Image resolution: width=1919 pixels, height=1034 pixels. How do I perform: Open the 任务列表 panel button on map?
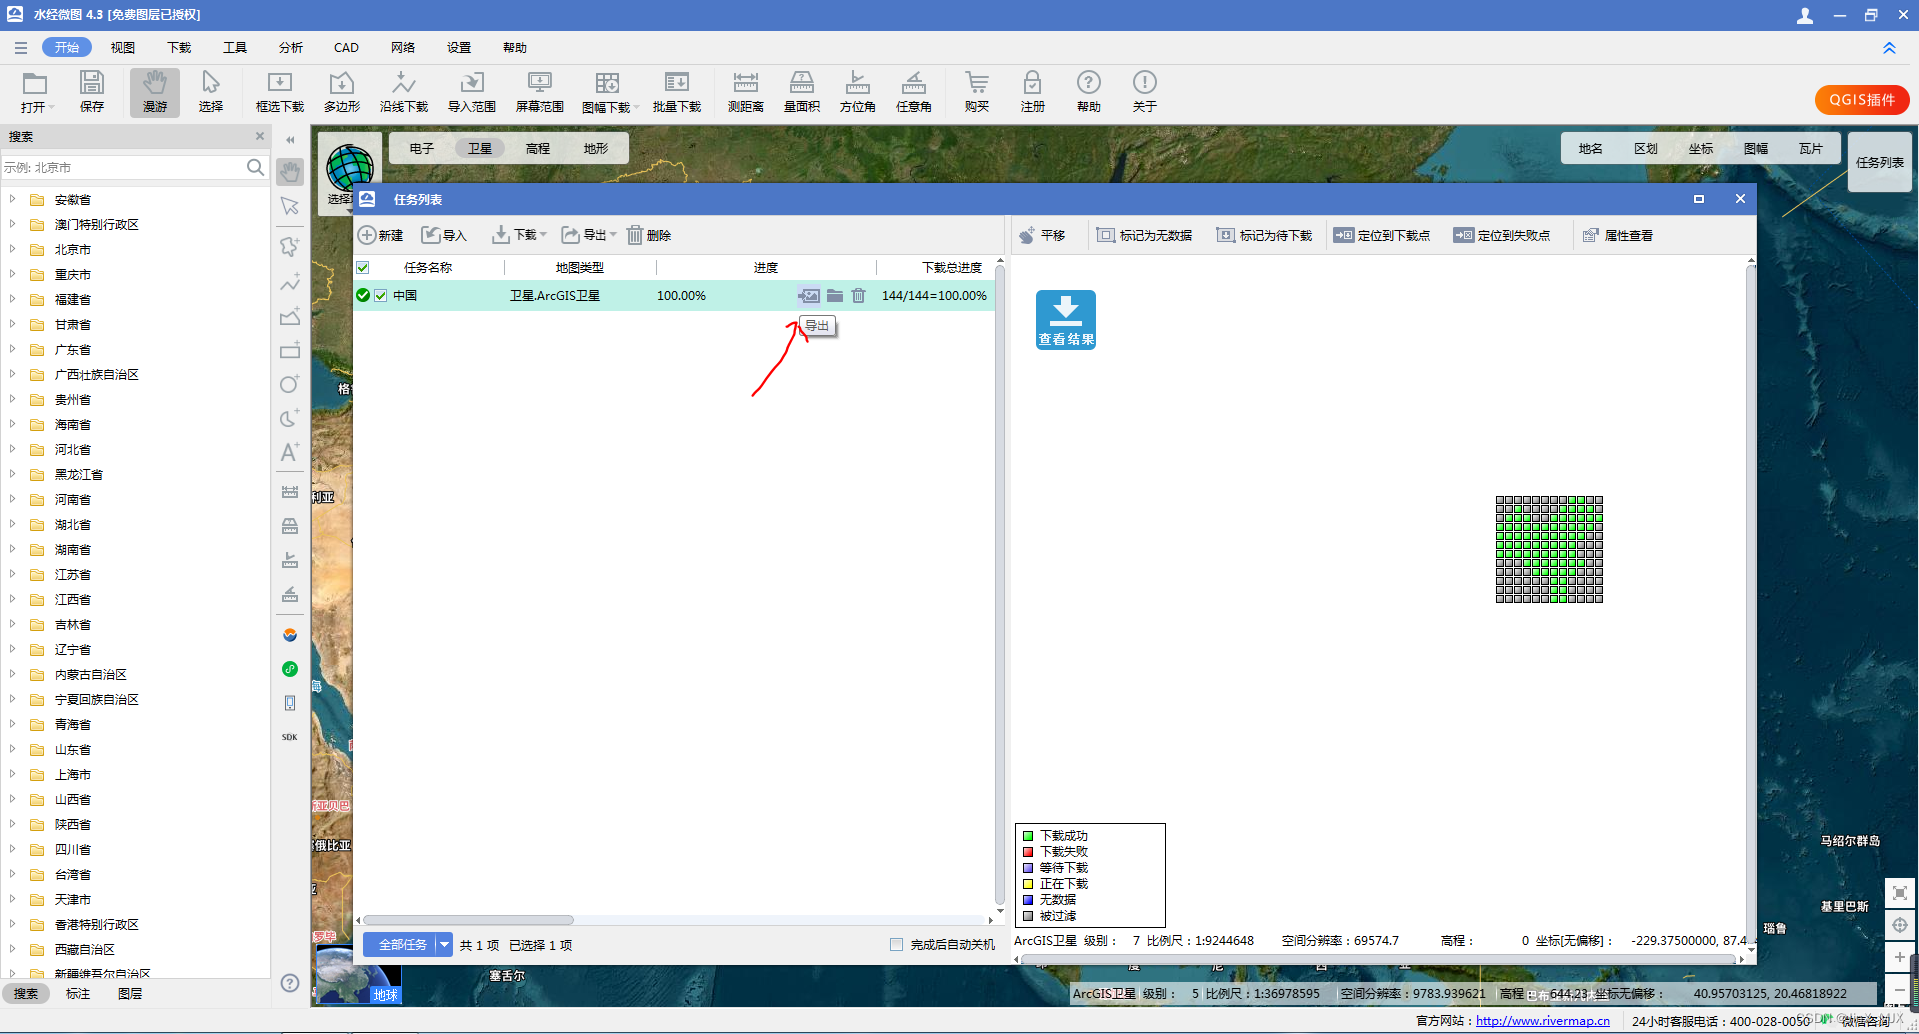tap(1880, 162)
